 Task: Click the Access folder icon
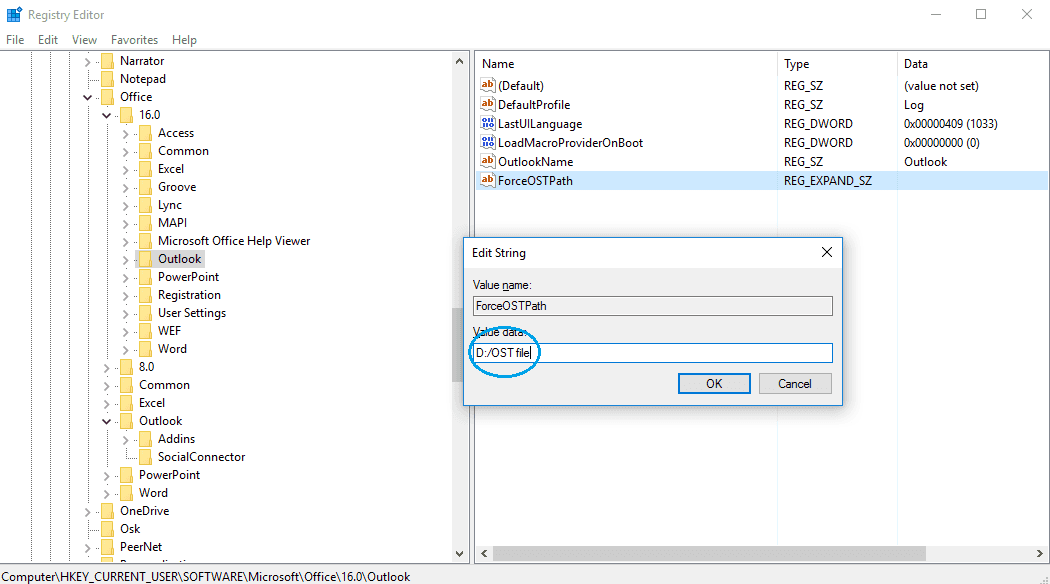click(145, 133)
